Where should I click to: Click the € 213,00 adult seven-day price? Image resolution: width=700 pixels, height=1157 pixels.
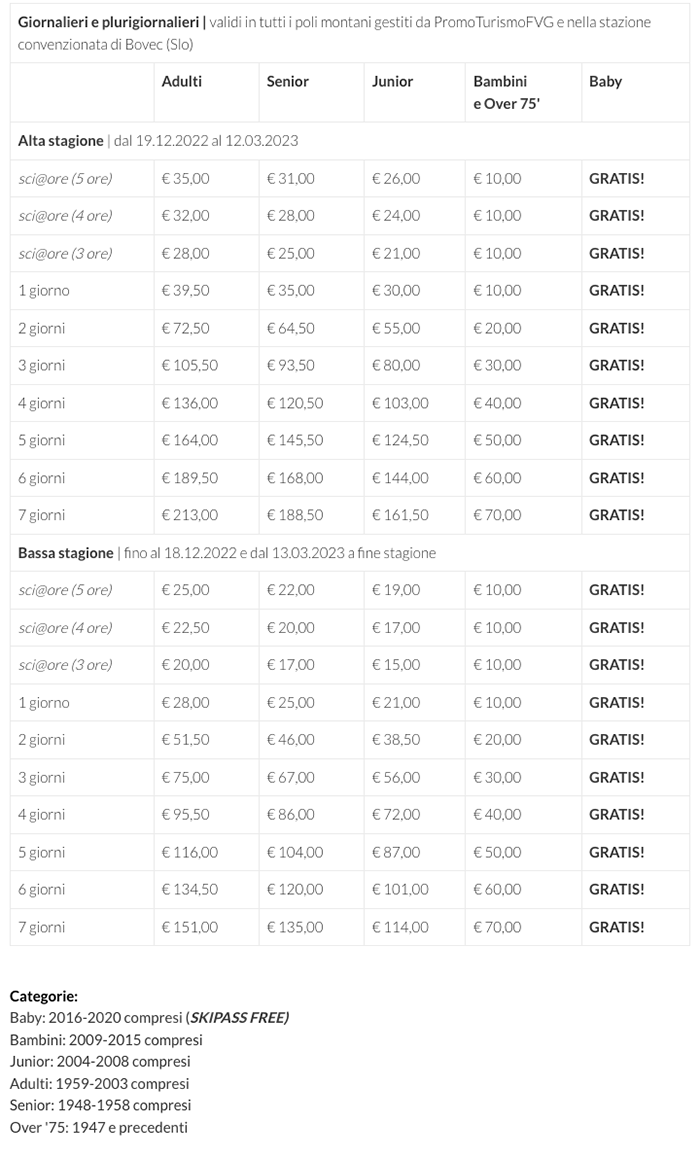pos(189,515)
